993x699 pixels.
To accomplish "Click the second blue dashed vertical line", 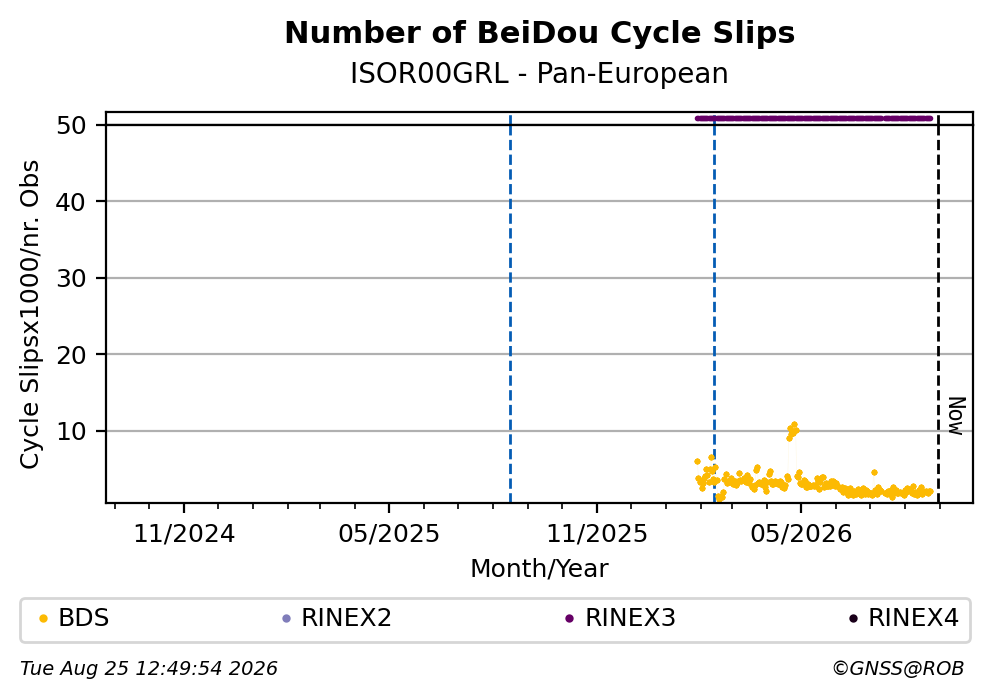I will 714,309.
